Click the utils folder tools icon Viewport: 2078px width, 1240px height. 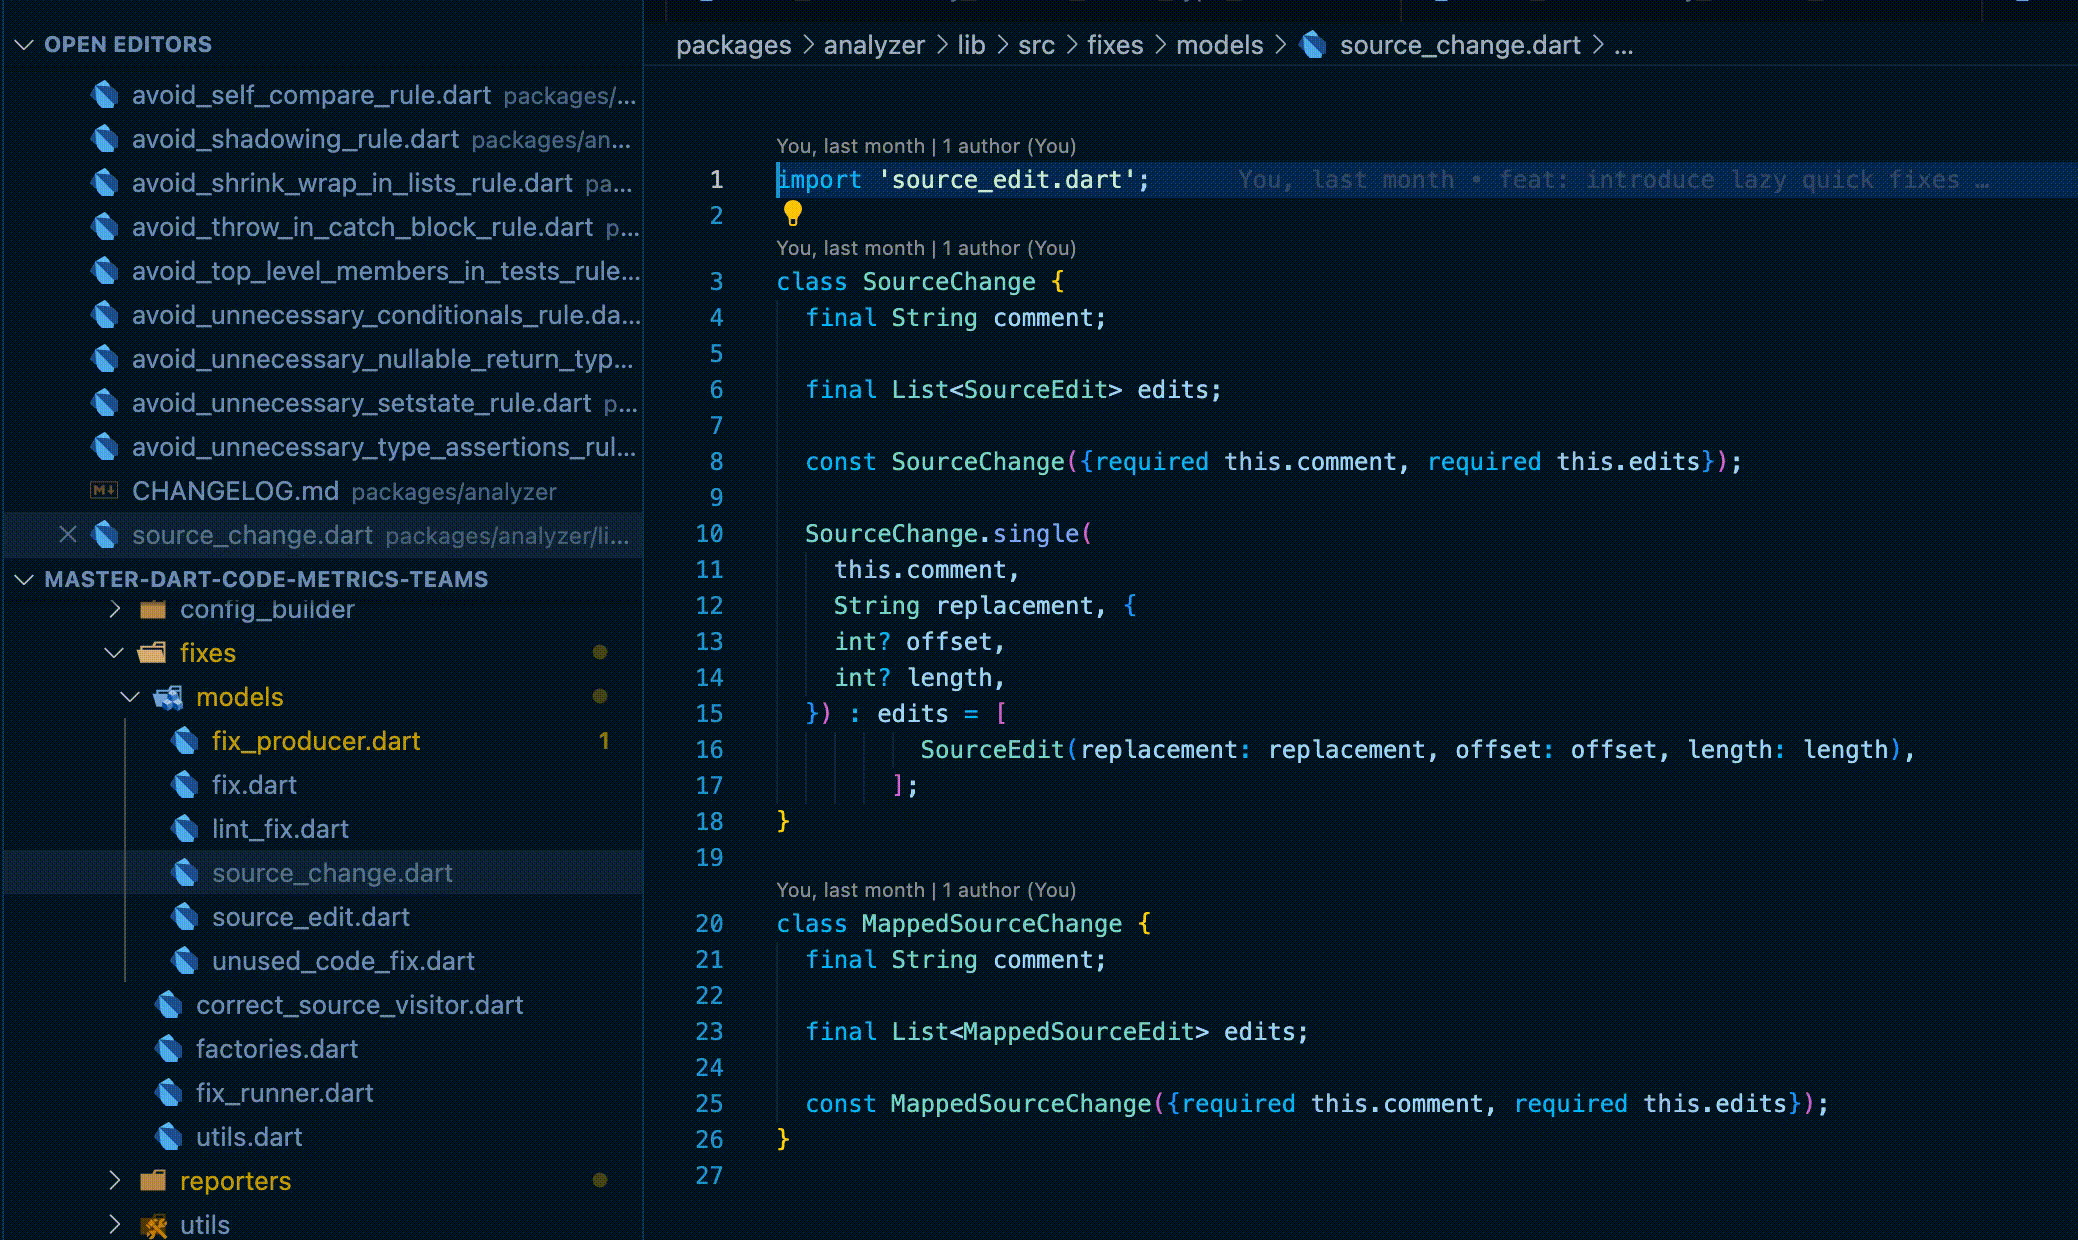pyautogui.click(x=153, y=1225)
